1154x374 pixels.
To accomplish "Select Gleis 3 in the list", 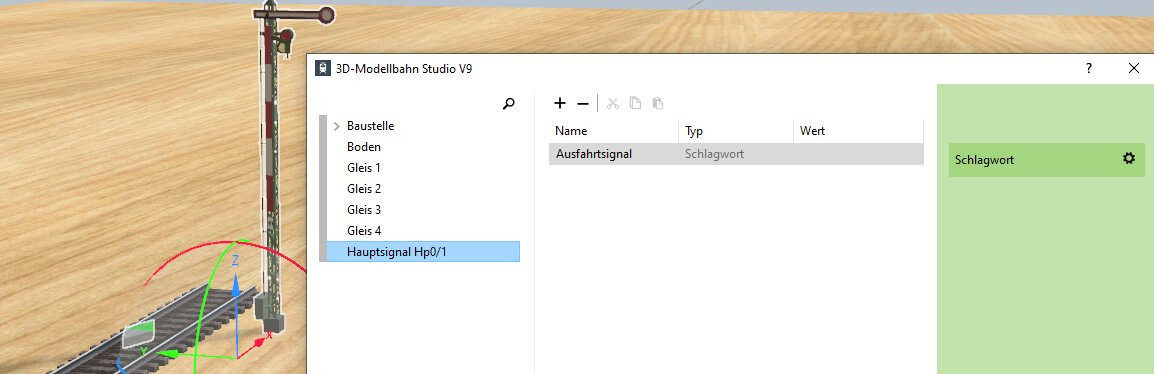I will coord(364,210).
